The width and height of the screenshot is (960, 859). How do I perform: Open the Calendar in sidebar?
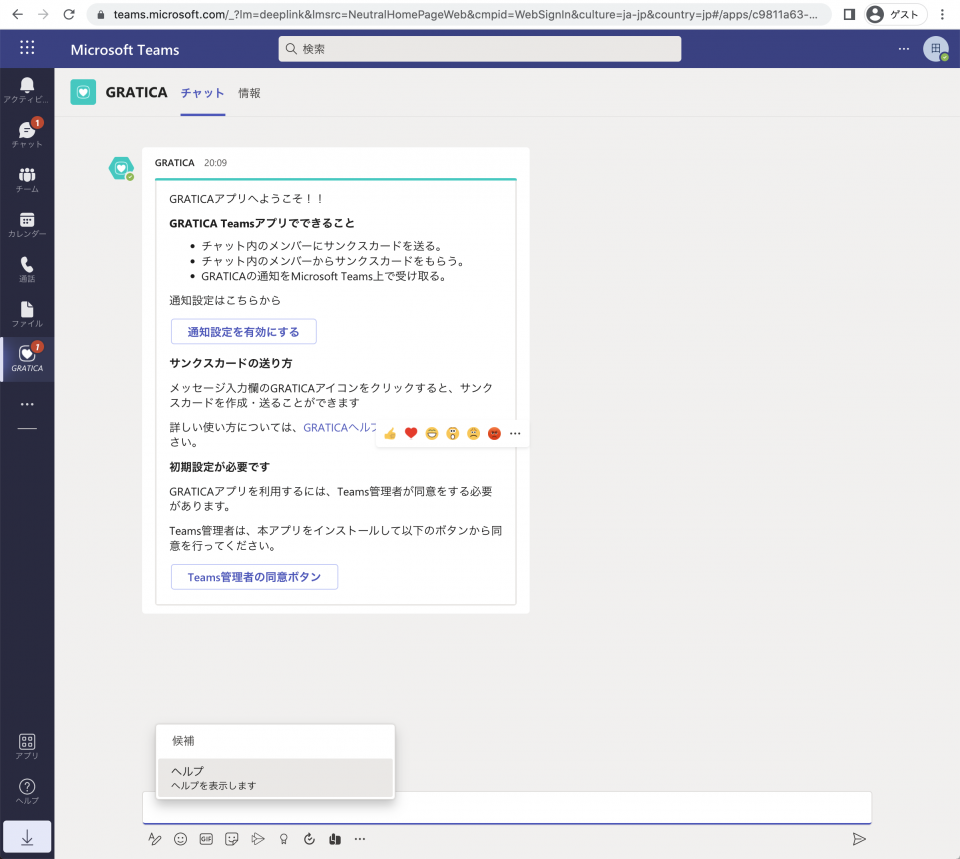tap(27, 225)
